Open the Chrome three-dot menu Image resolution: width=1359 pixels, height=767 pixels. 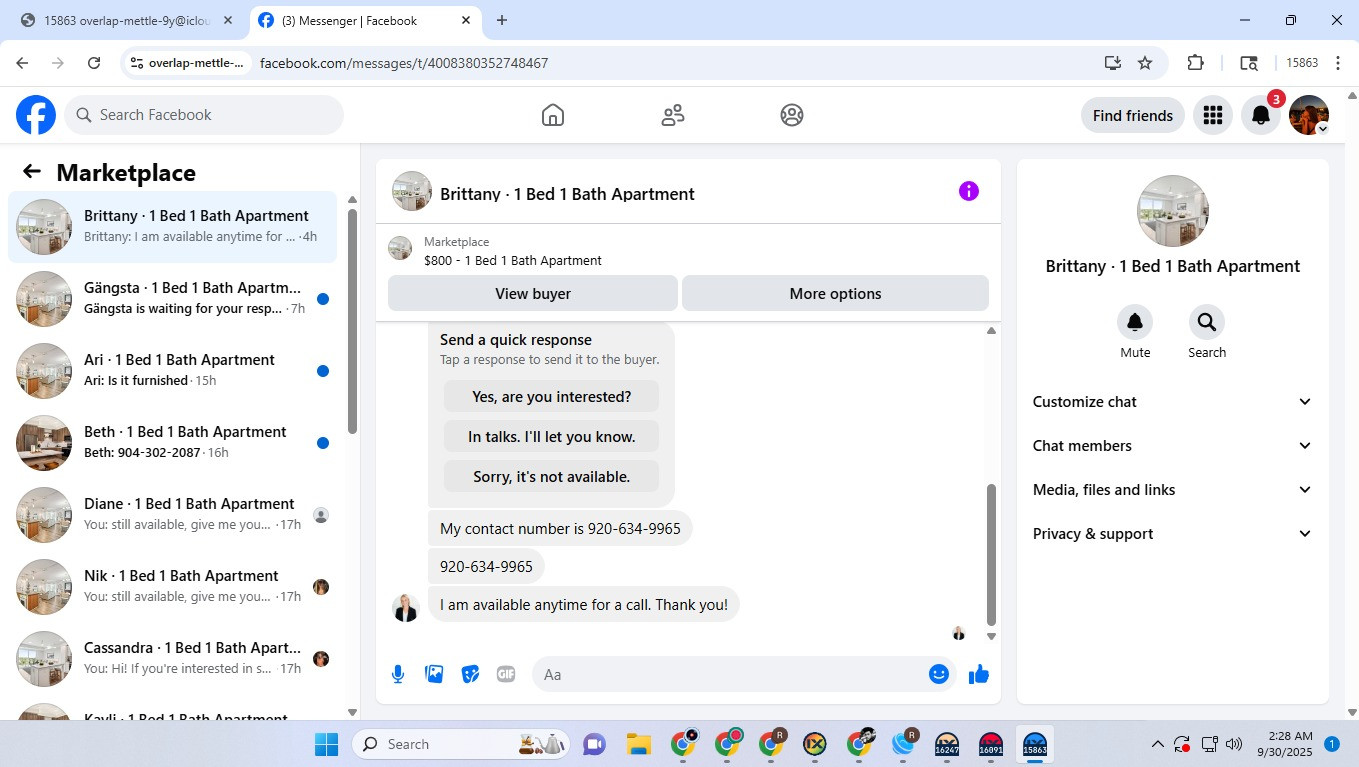[x=1338, y=63]
